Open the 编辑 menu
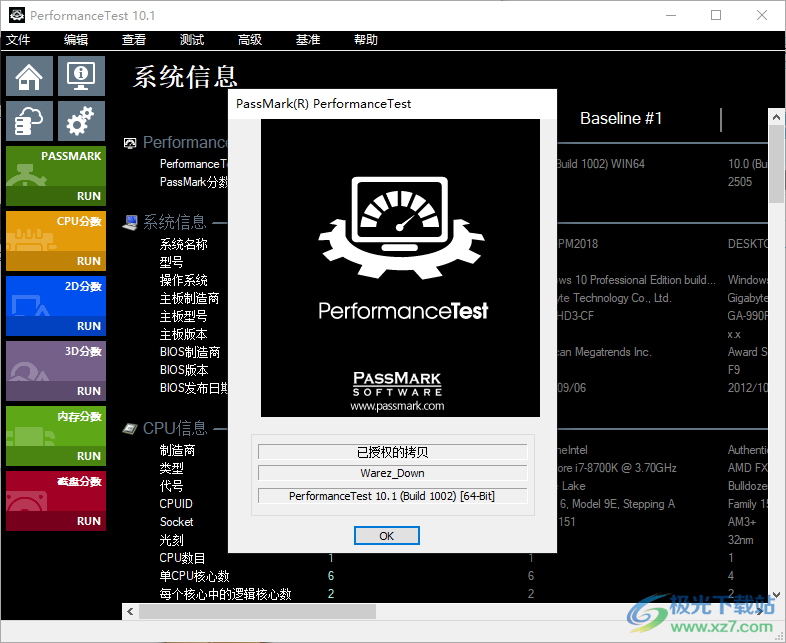Screen dimensions: 786x643 pos(76,40)
